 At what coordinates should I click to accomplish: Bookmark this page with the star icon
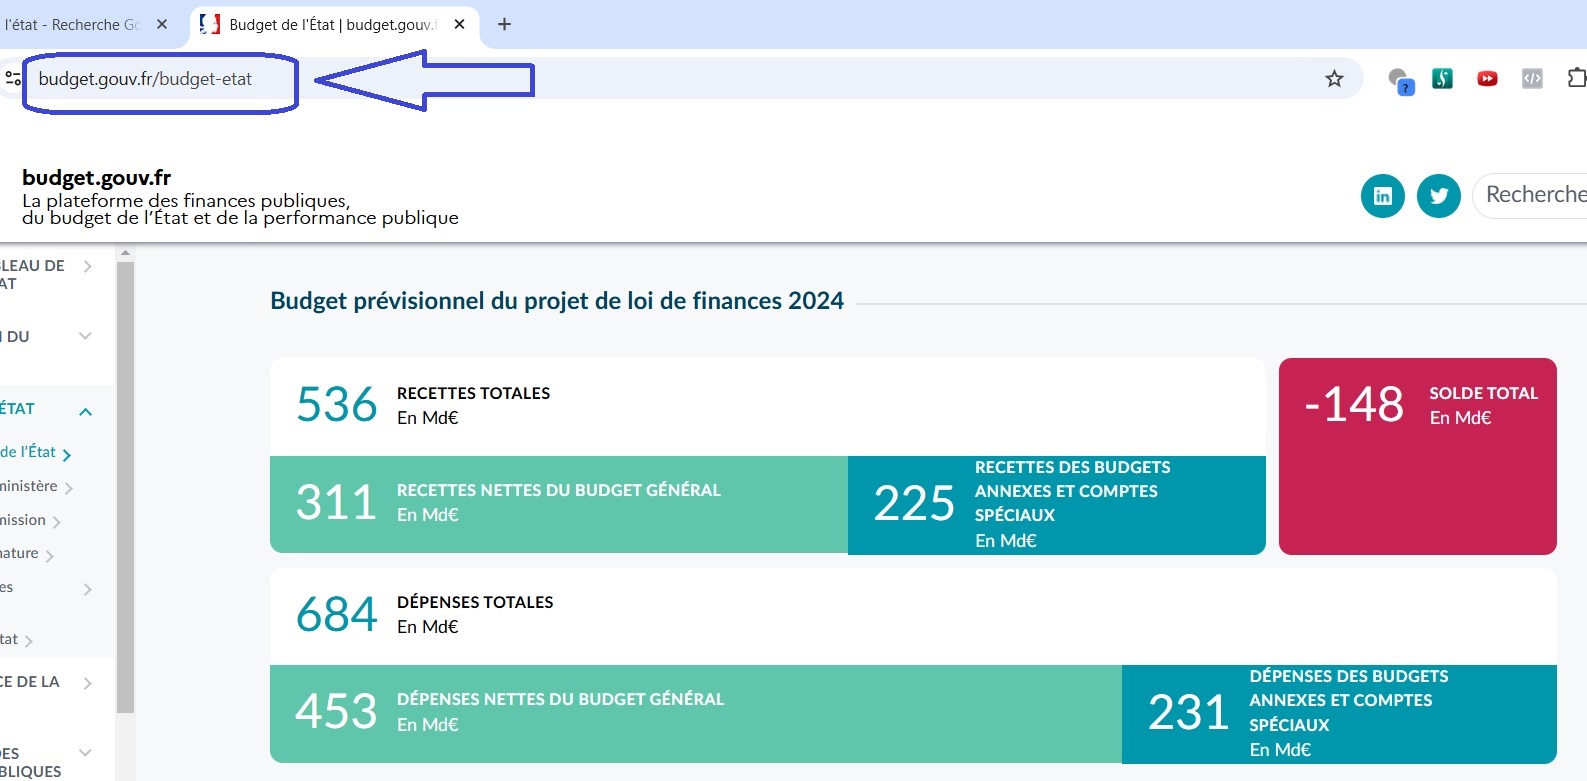coord(1334,79)
